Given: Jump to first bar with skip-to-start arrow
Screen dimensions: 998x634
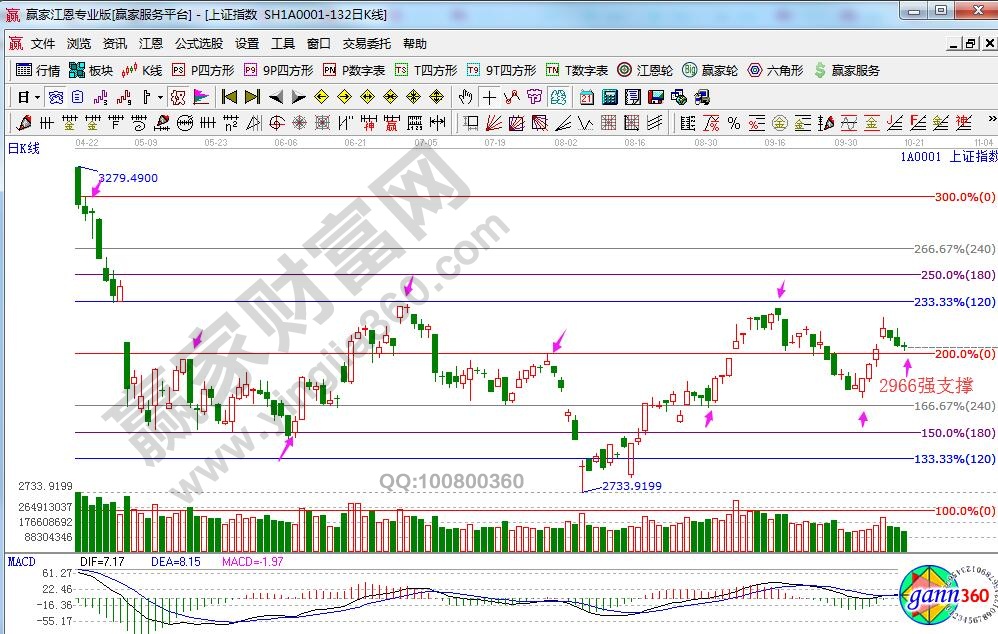Looking at the screenshot, I should pos(229,97).
